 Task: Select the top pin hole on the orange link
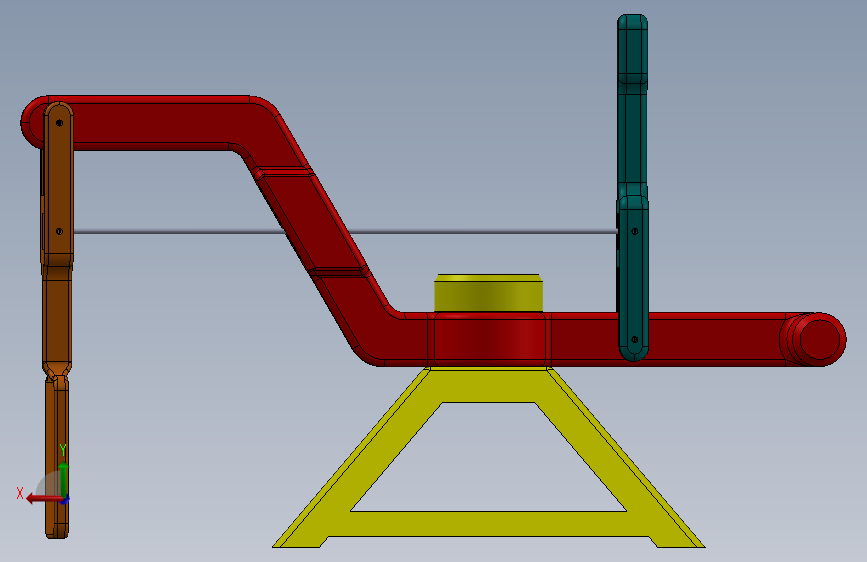pos(60,123)
